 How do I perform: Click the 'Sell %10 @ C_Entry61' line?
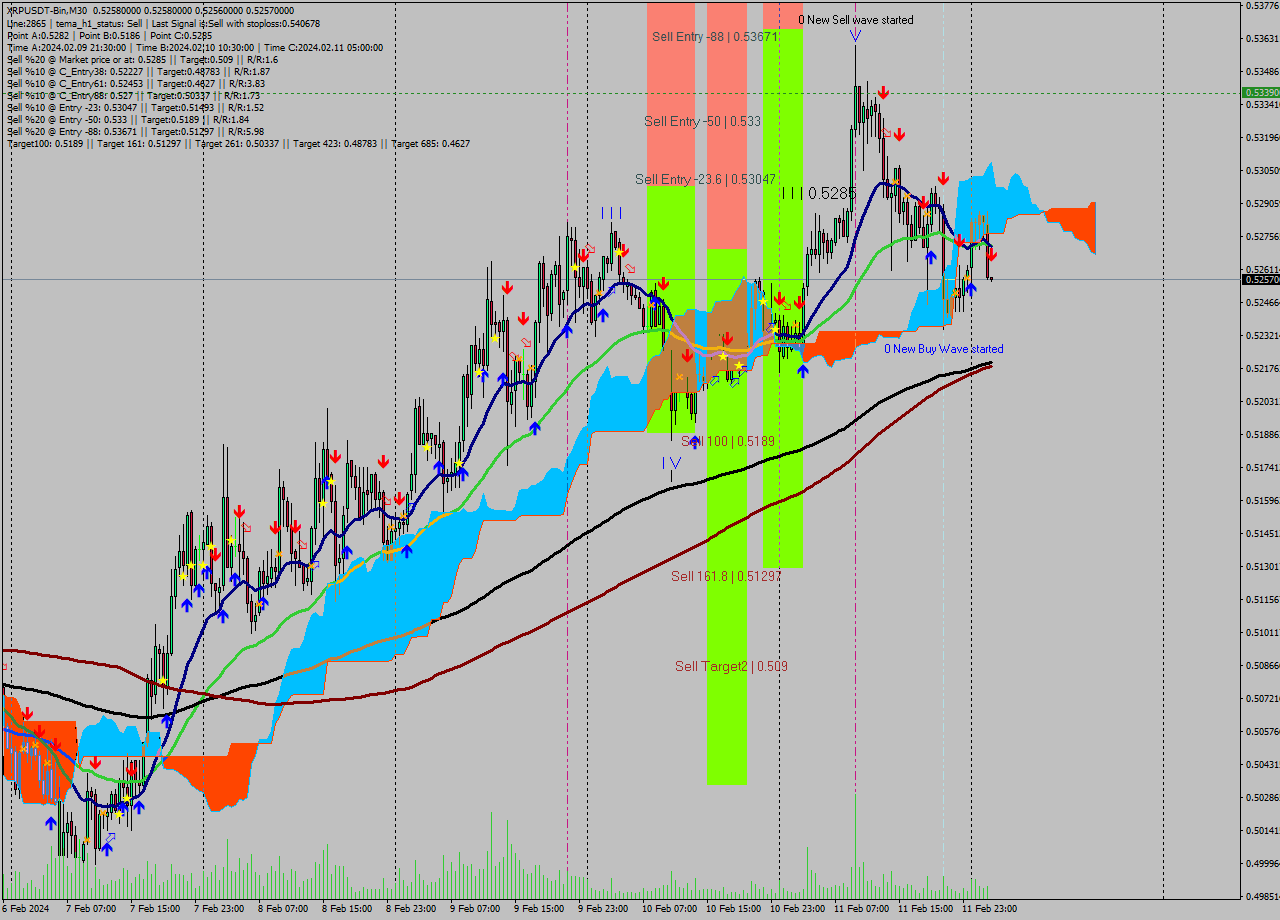pos(135,83)
